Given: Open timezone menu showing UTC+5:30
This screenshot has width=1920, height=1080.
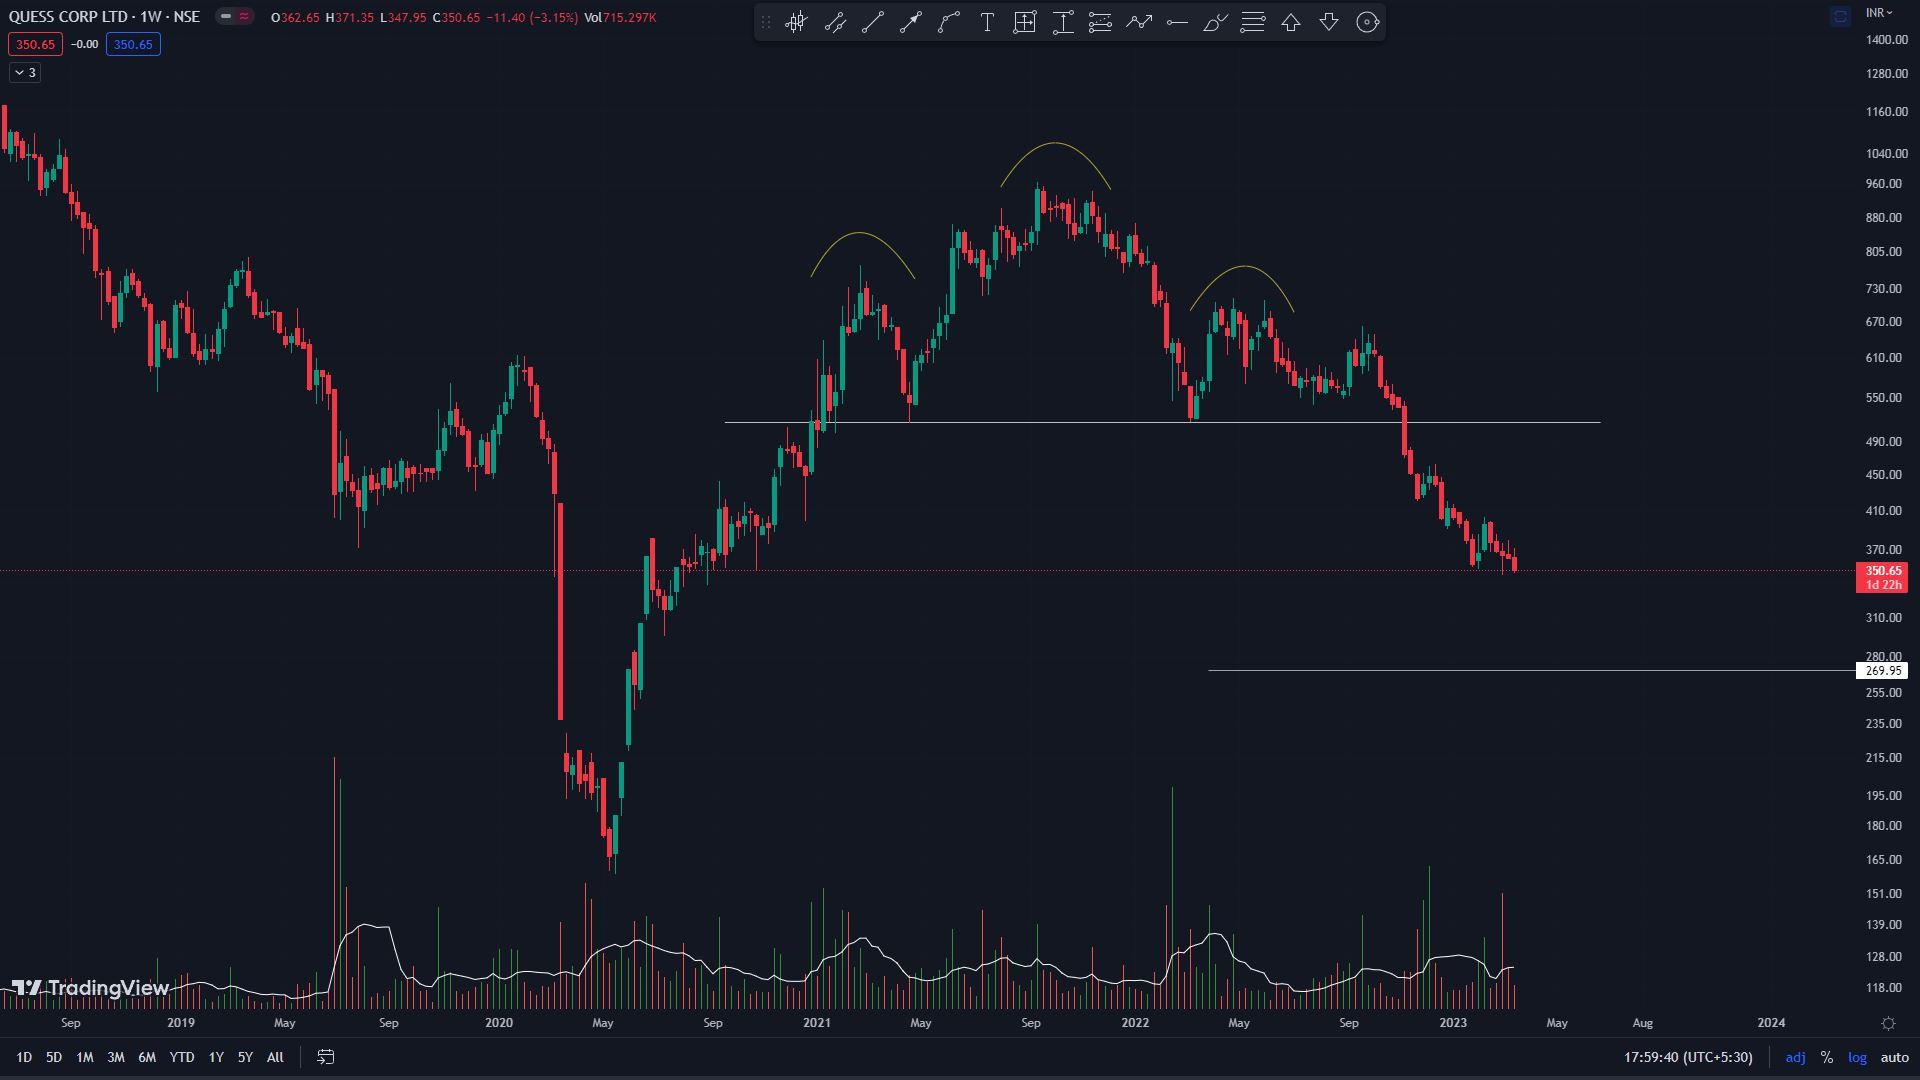Looking at the screenshot, I should click(1688, 1057).
